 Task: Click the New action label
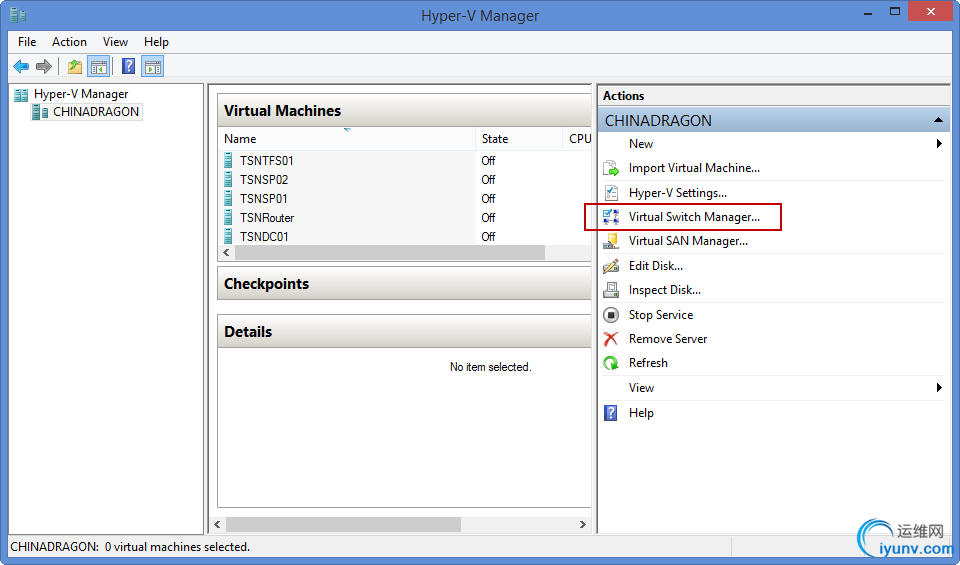point(640,144)
